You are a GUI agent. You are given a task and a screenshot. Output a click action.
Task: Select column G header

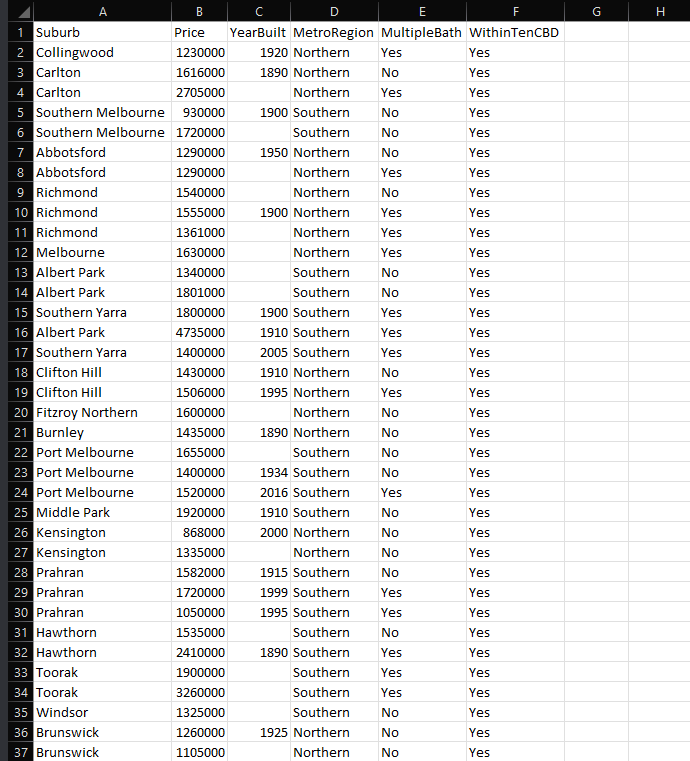[596, 11]
